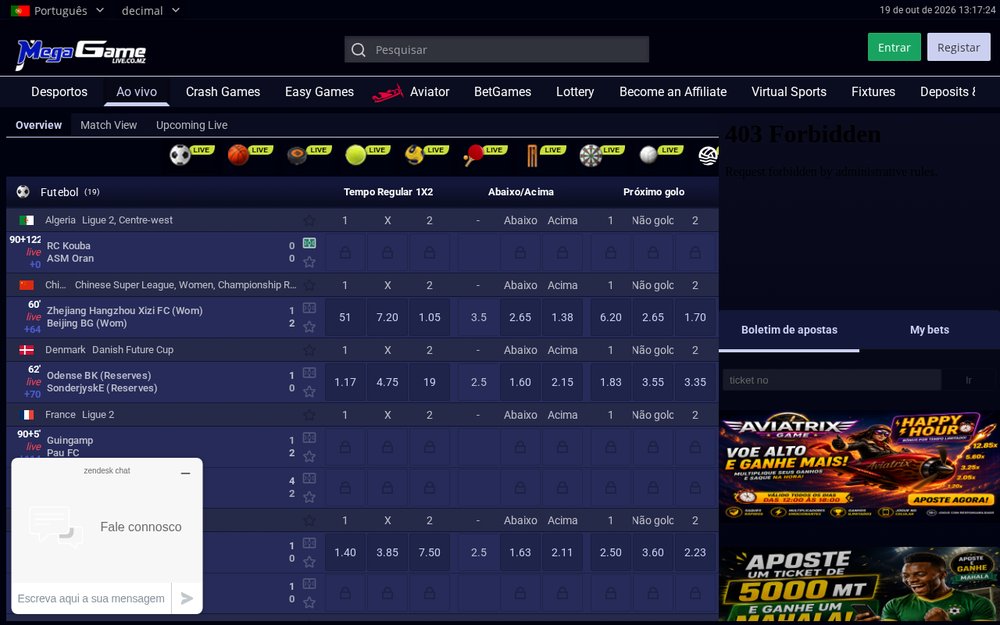Open the Aviatrix Happy Hour banner
Viewport: 1000px width, 625px height.
coord(860,466)
